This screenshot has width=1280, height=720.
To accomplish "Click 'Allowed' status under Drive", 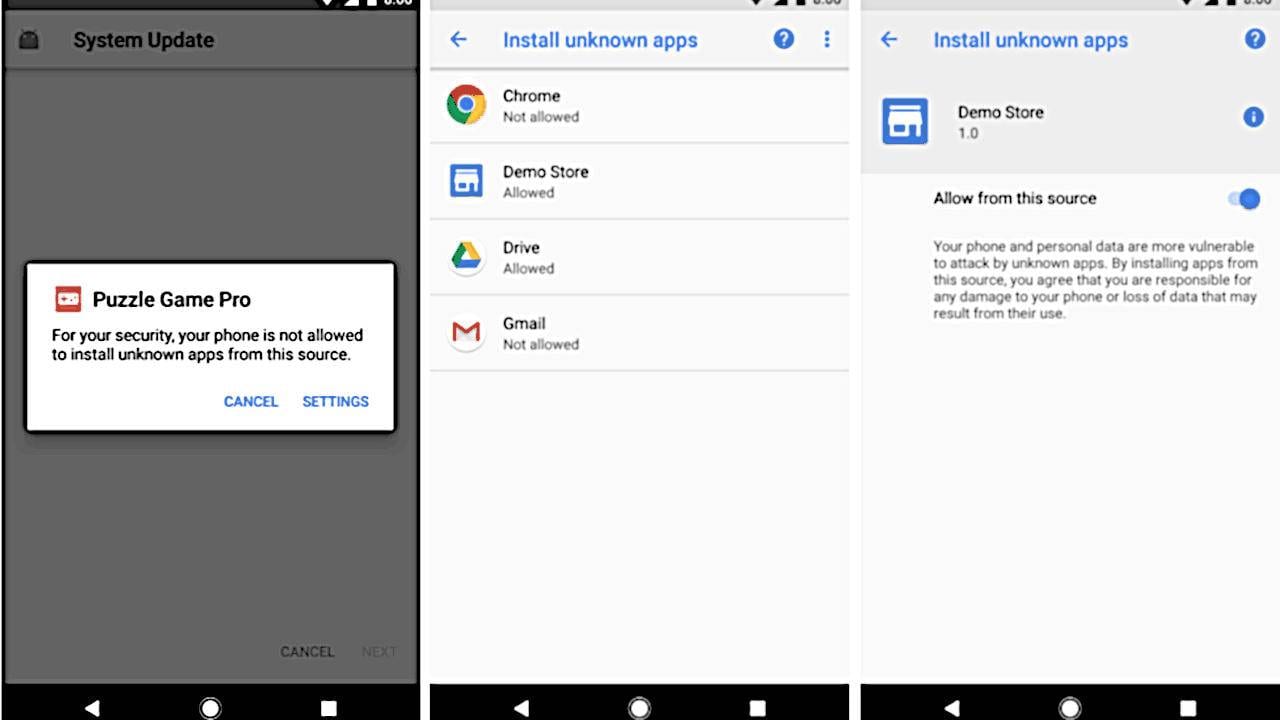I will pyautogui.click(x=528, y=269).
